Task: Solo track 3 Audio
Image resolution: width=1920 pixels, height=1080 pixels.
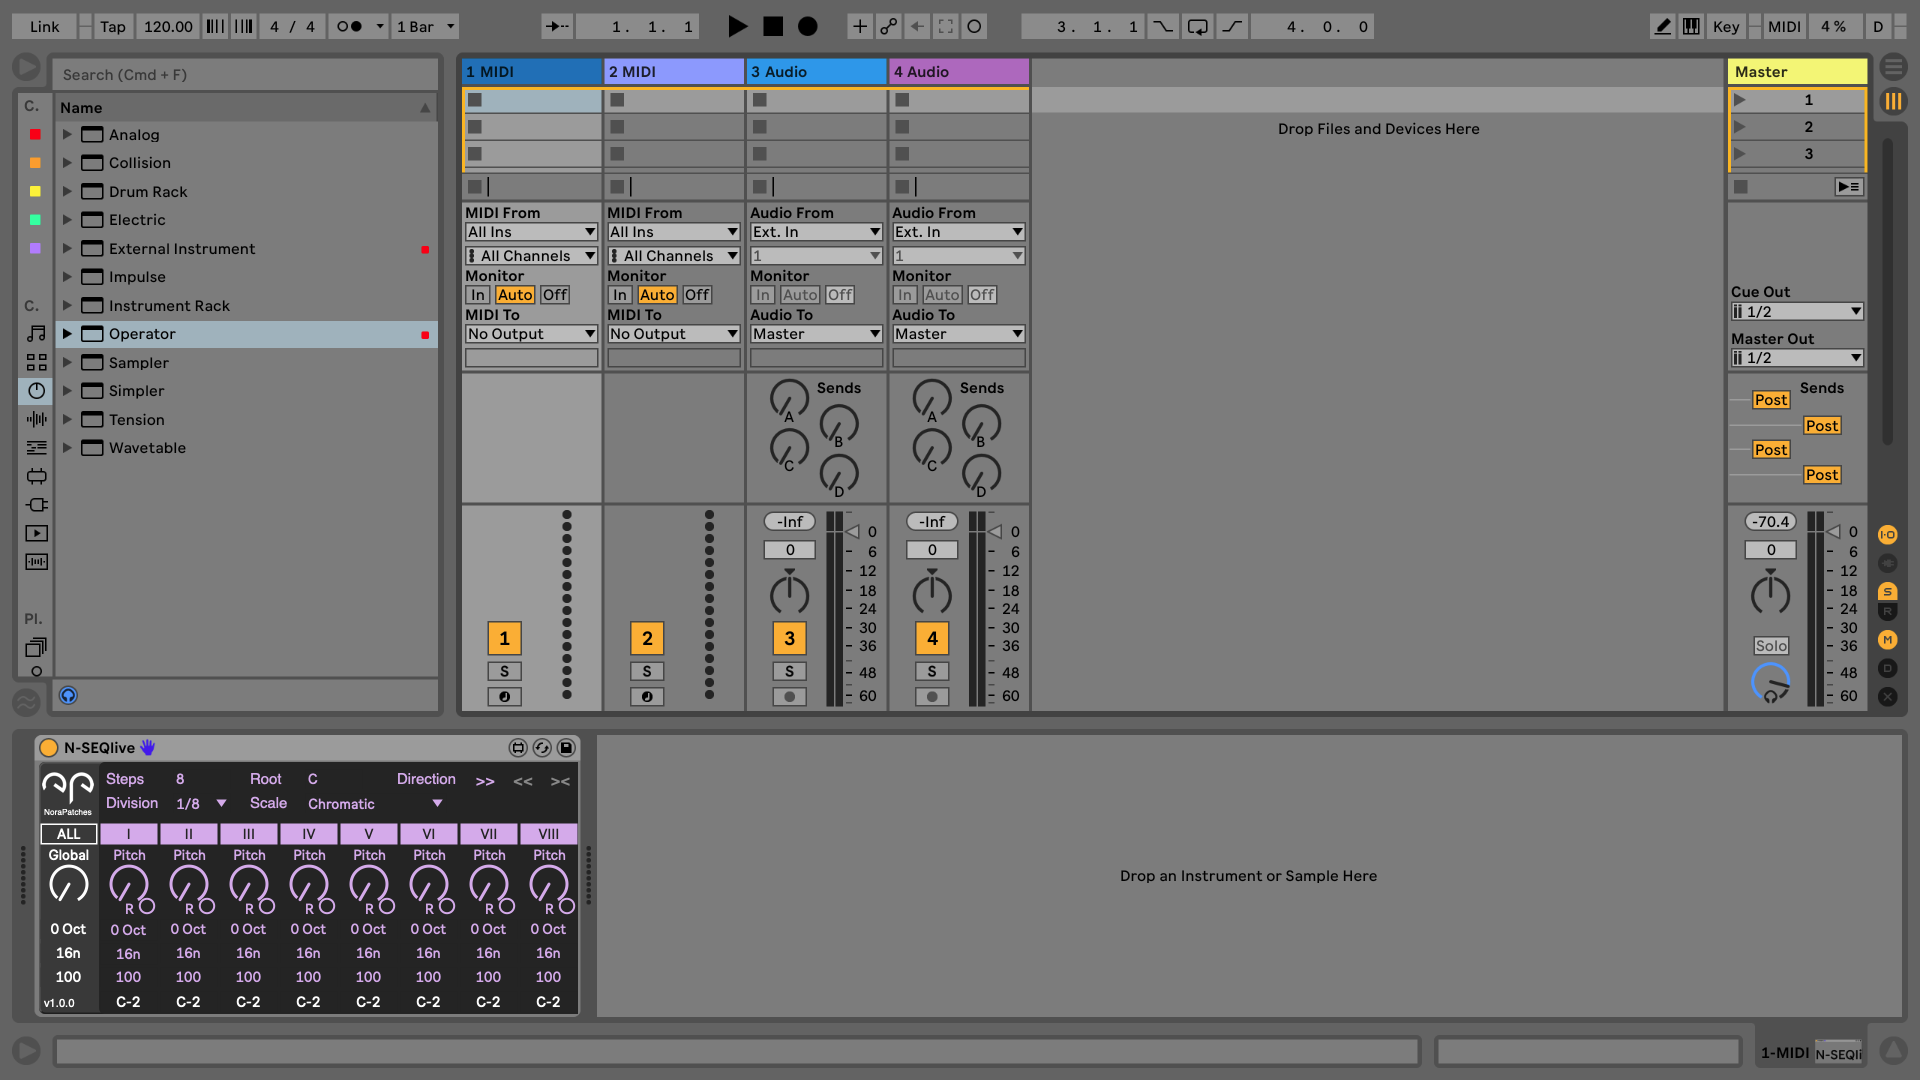Action: point(789,672)
